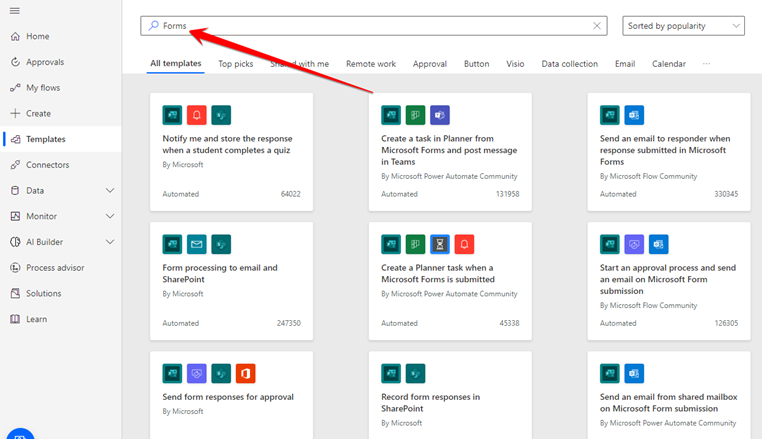
Task: Open My flows label in sidebar
Action: point(43,88)
